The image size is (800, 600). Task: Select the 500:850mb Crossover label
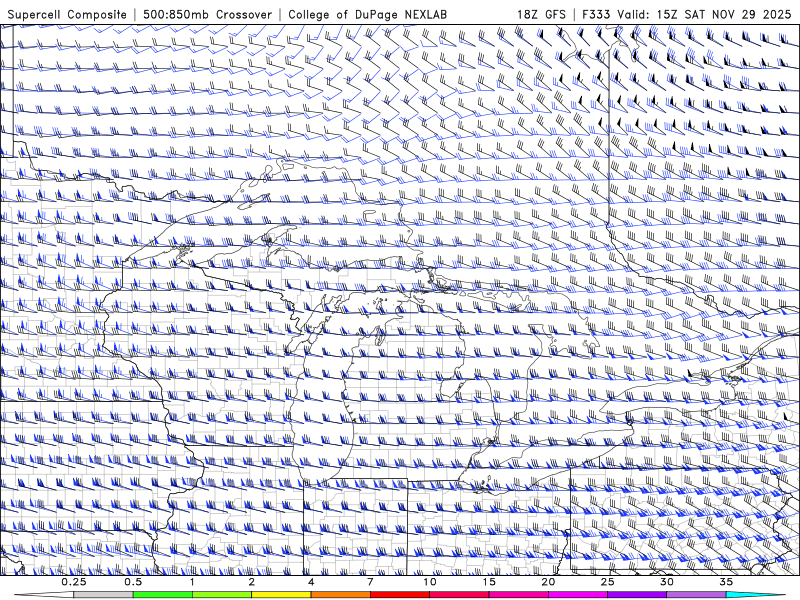(x=208, y=15)
